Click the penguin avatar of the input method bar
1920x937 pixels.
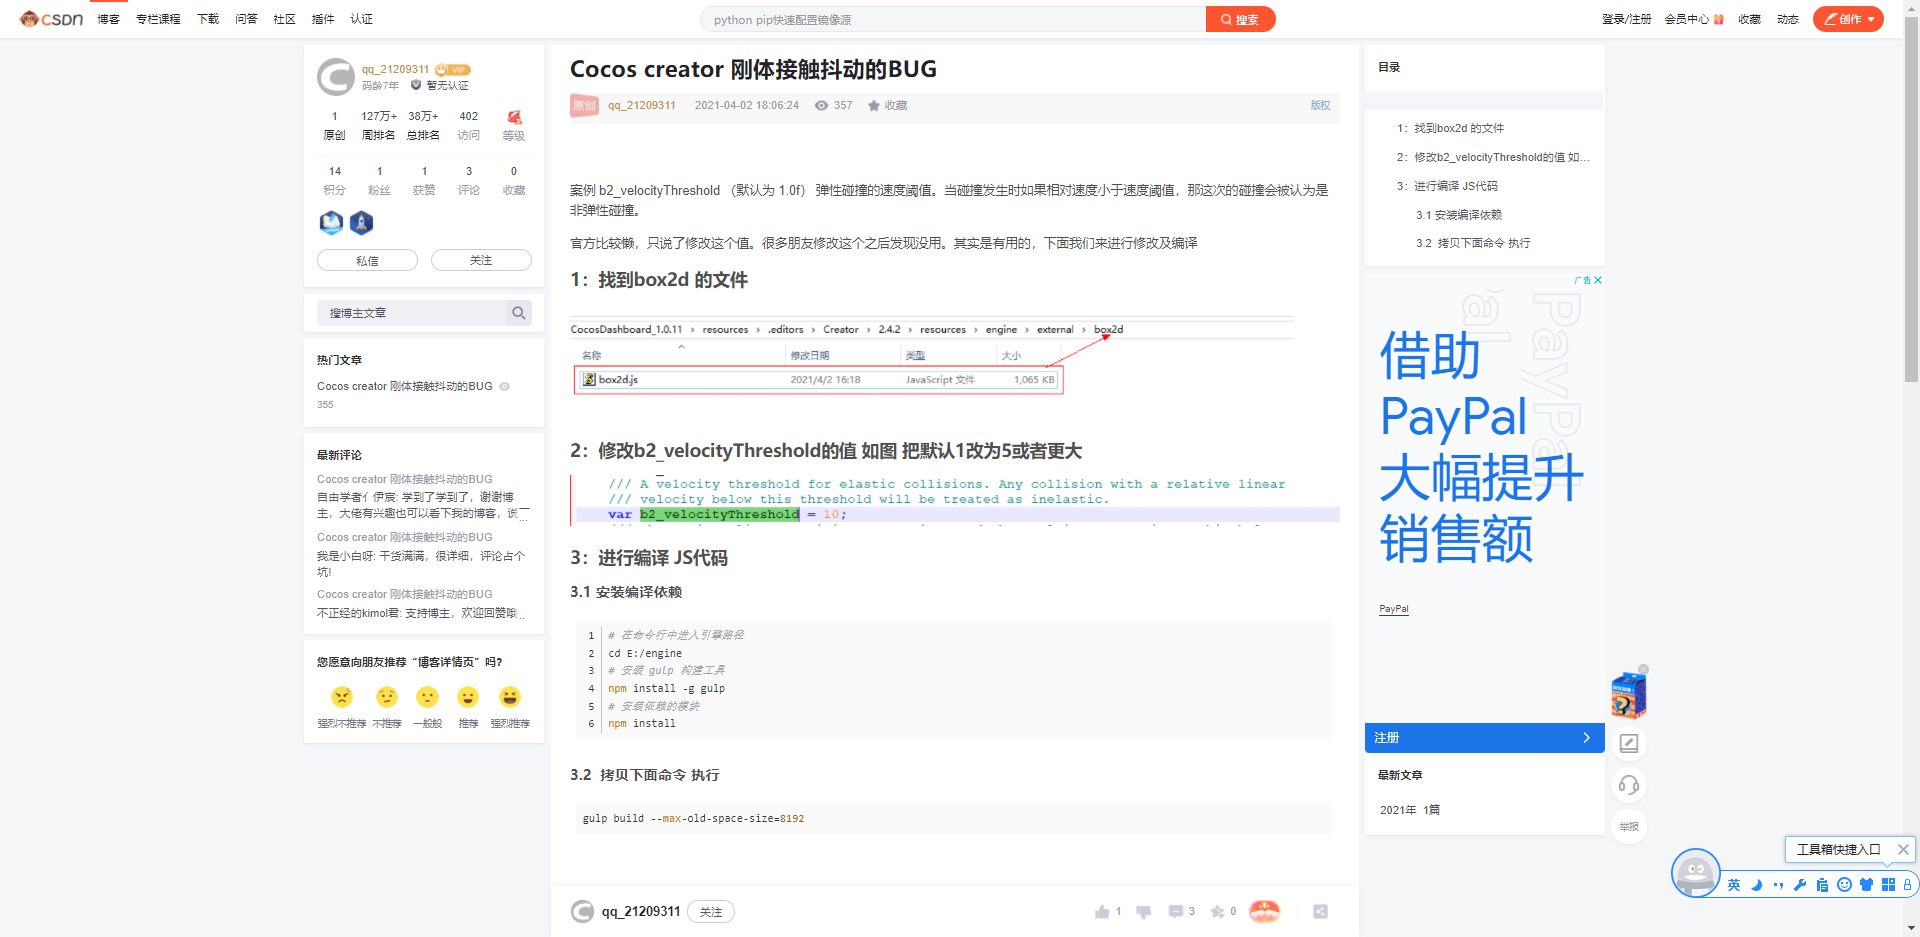(1696, 873)
